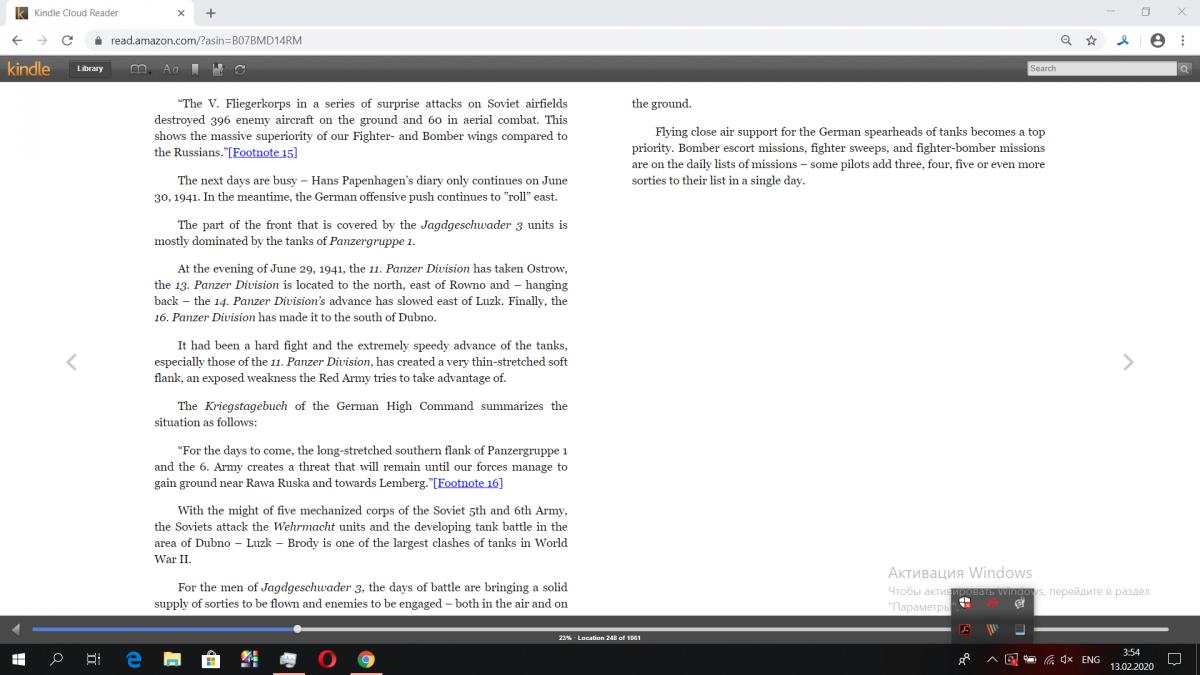Open Windows Security shield tray icon
The image size is (1200, 675).
click(965, 602)
